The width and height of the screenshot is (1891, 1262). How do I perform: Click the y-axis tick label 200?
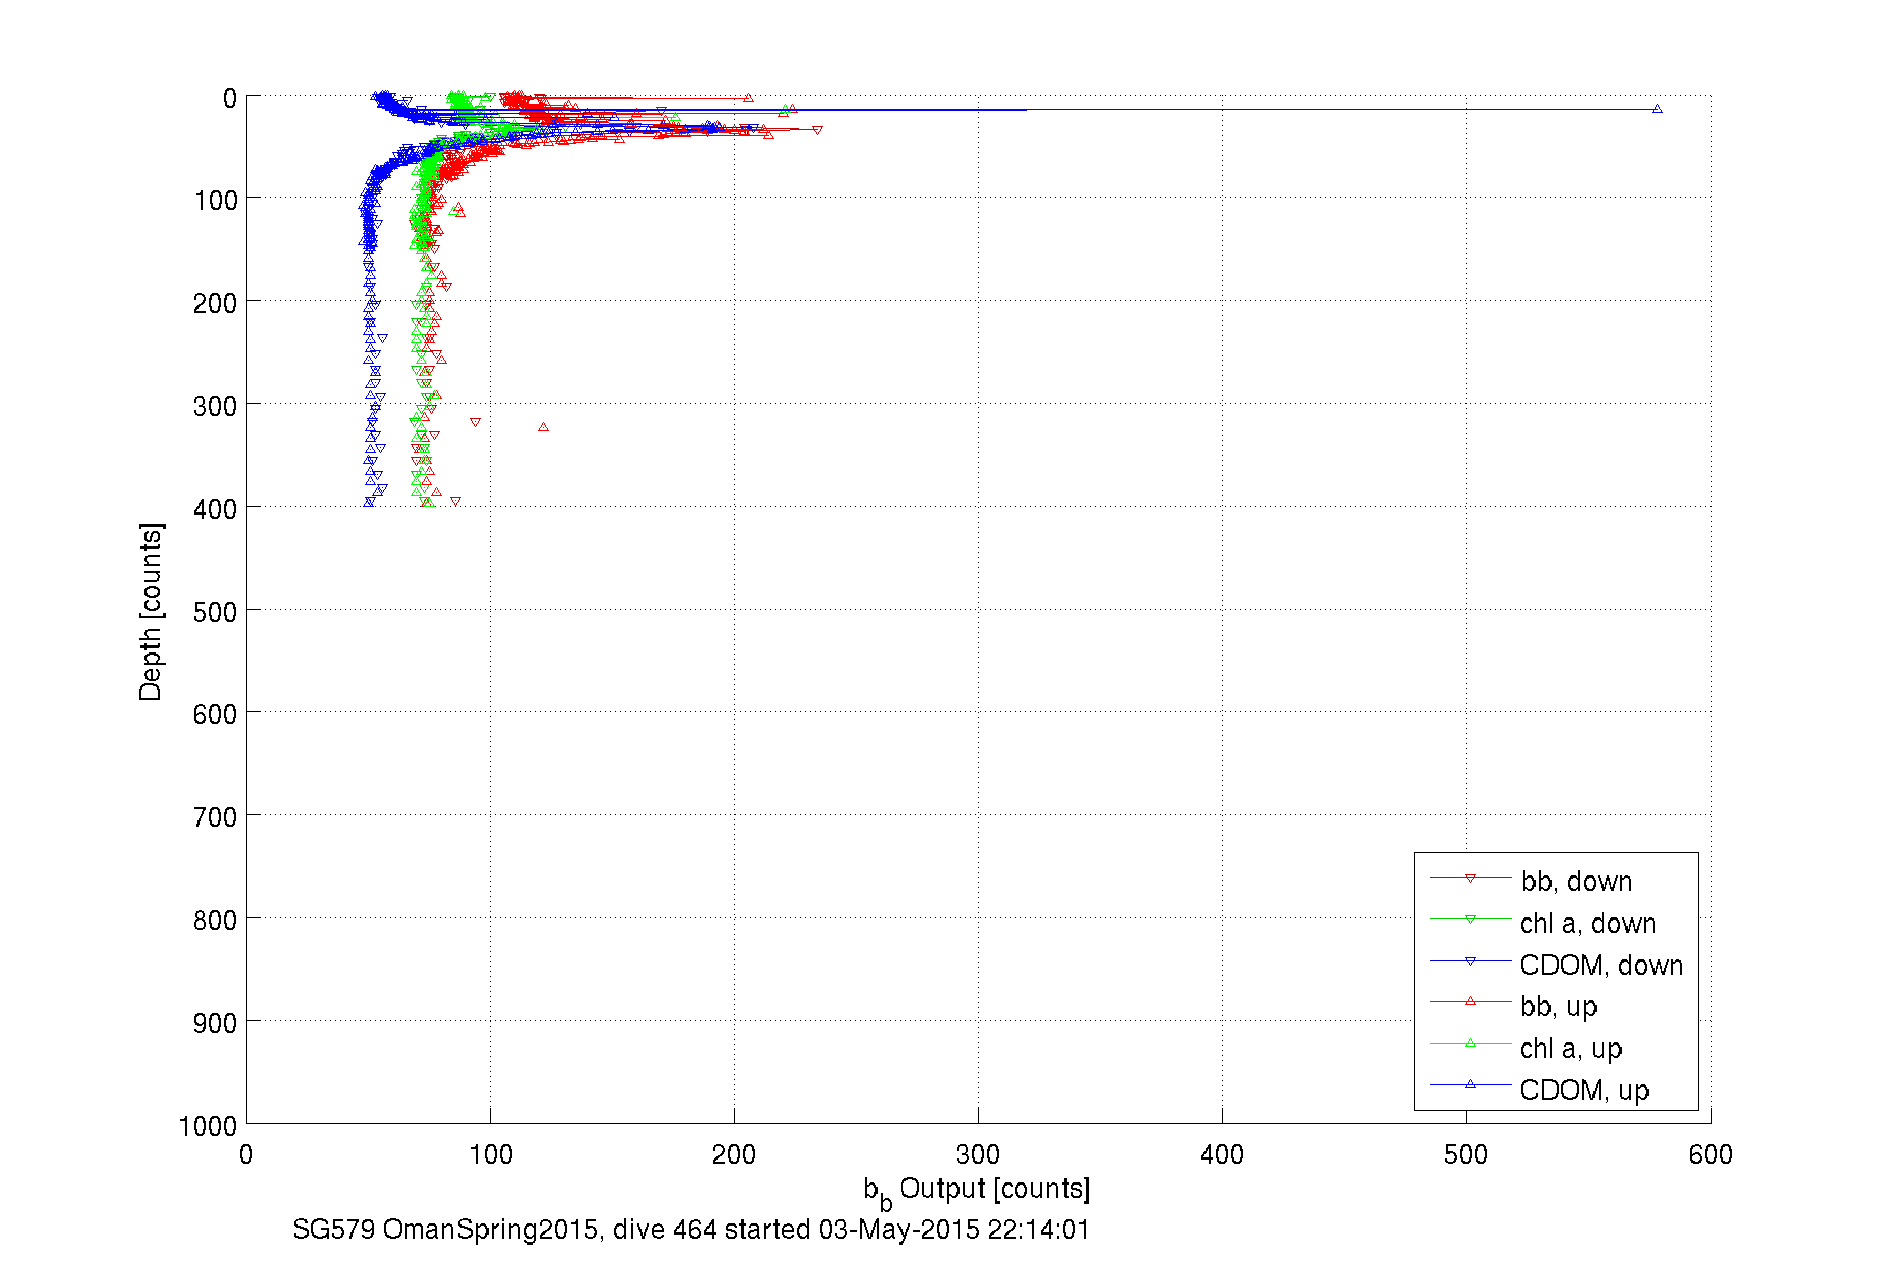215,303
